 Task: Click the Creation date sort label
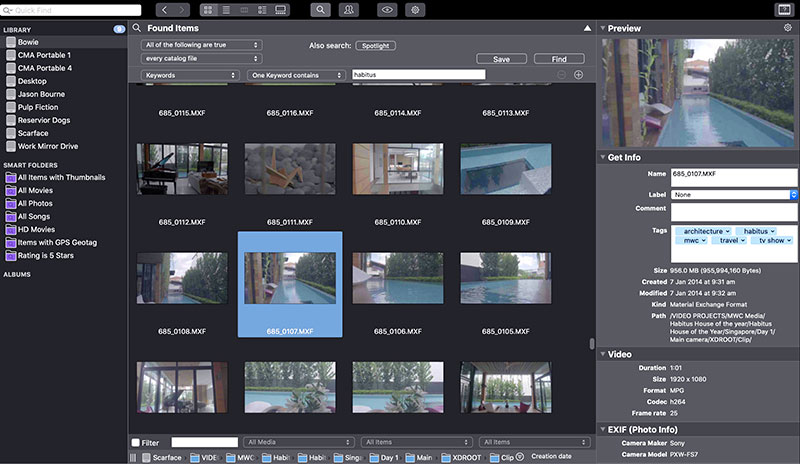pos(551,456)
